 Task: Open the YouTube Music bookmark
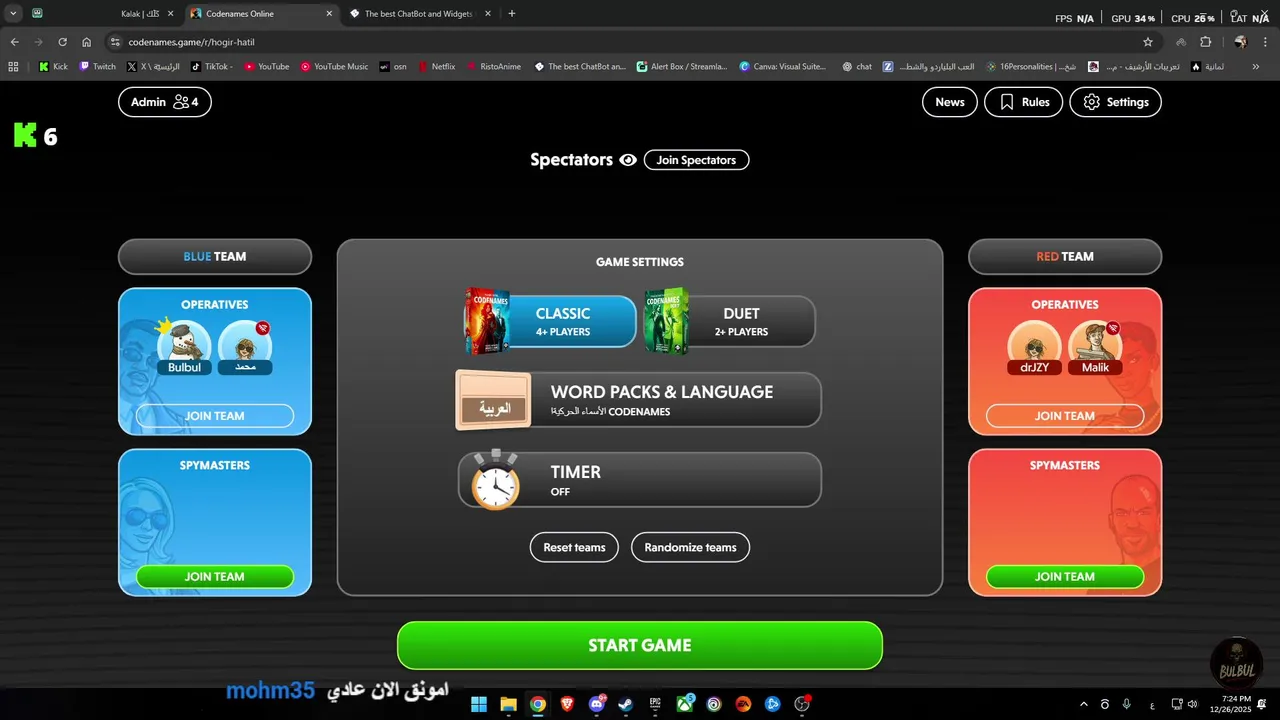(x=334, y=67)
